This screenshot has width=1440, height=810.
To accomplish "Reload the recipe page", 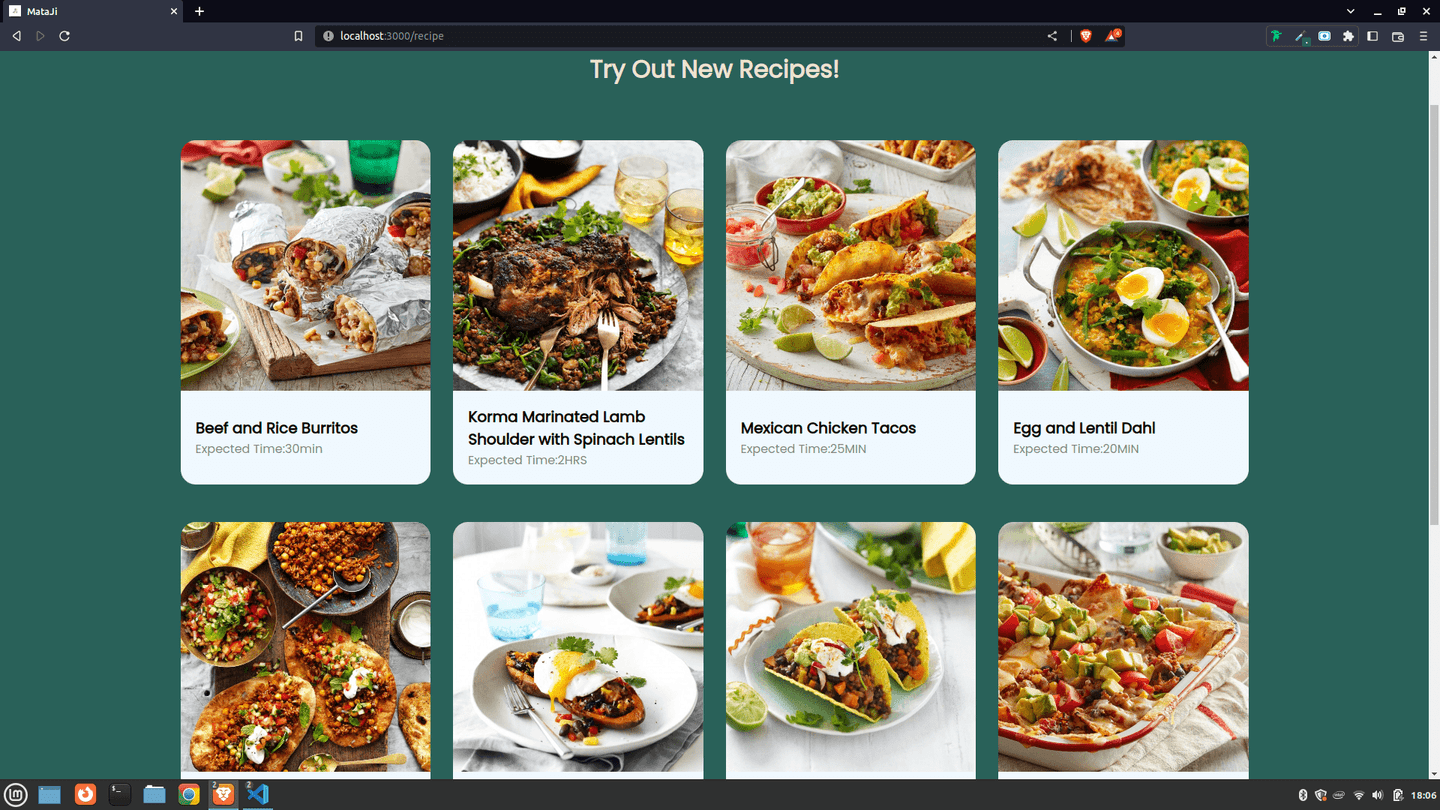I will click(64, 36).
